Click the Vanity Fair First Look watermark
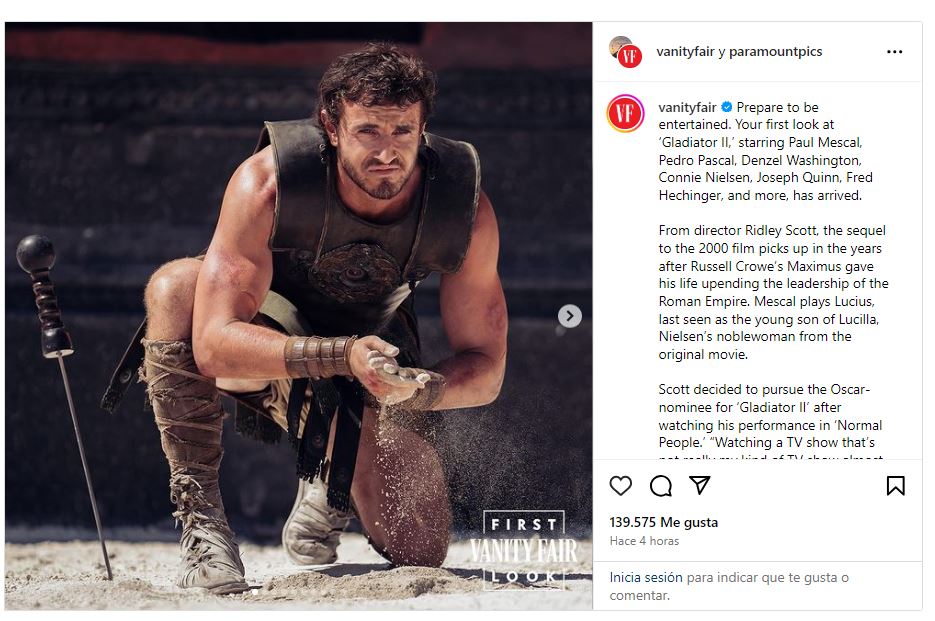The height and width of the screenshot is (621, 935). point(524,549)
